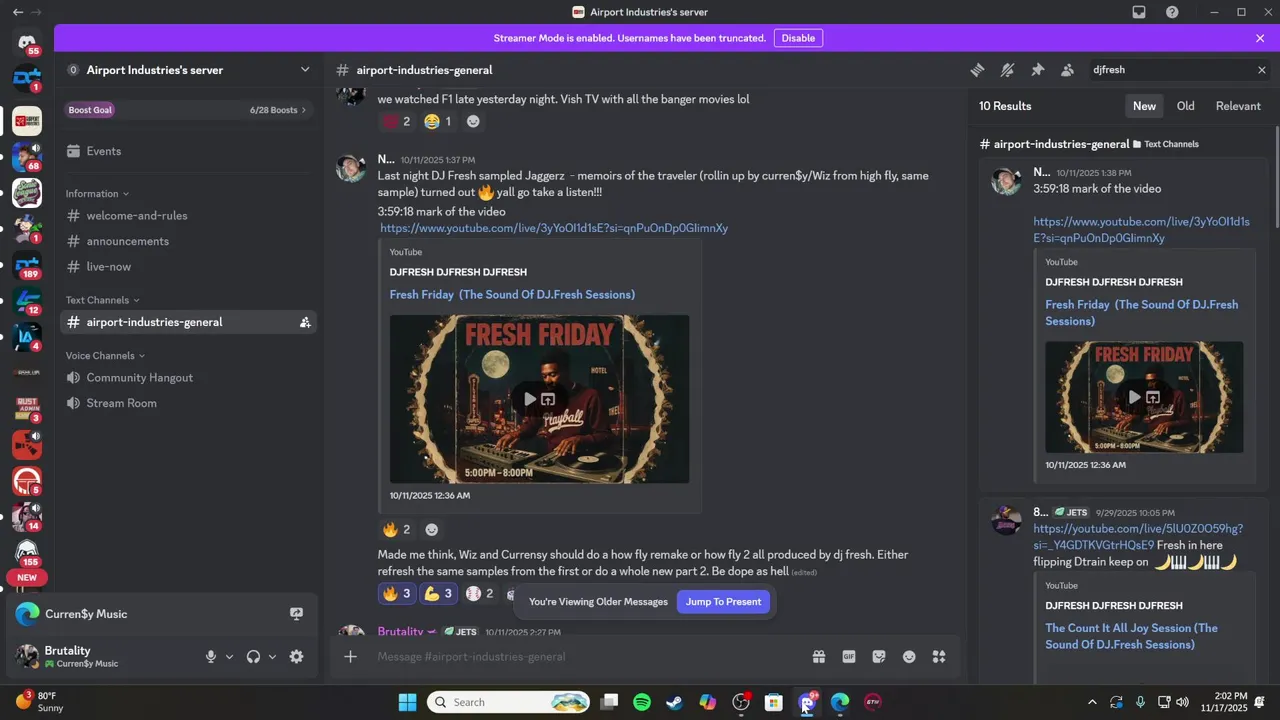Viewport: 1280px width, 720px height.
Task: Open YouTube link in first search result
Action: coord(1141,230)
